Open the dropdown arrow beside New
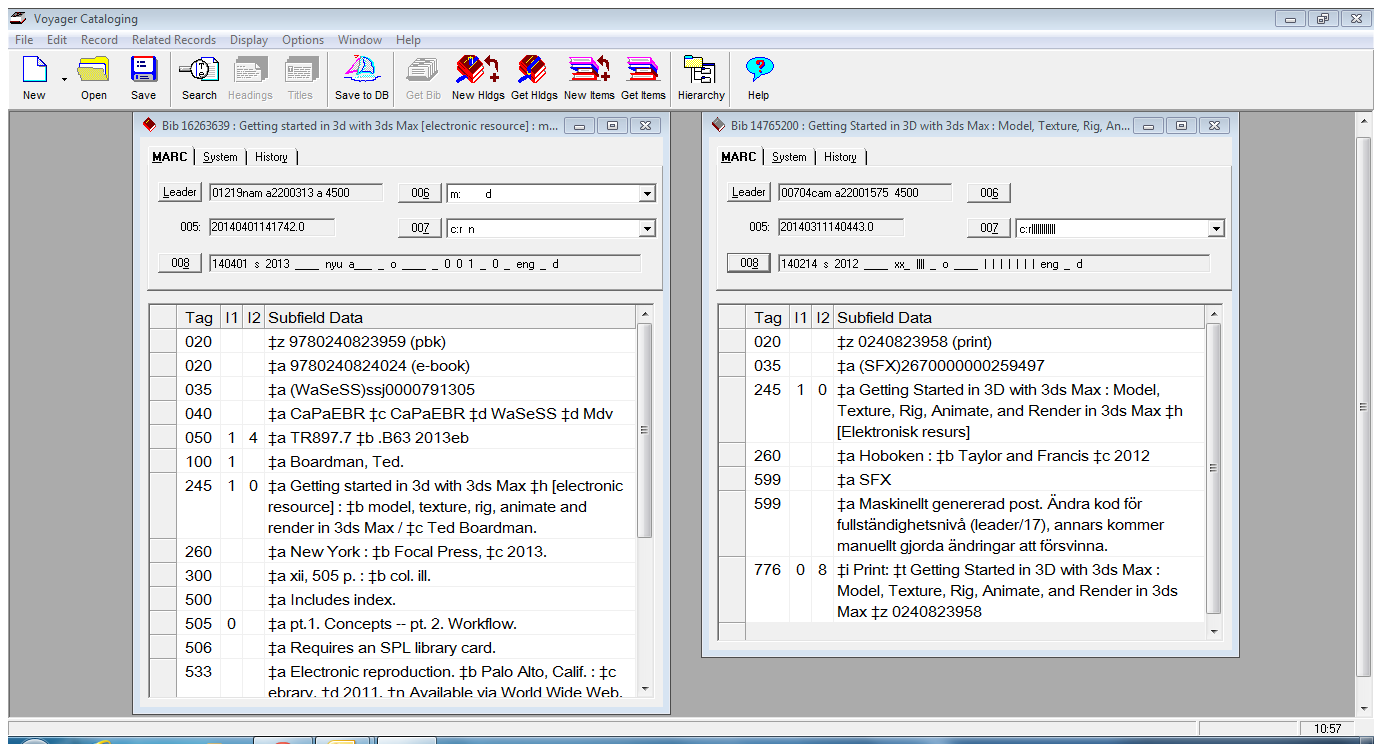 [x=64, y=79]
